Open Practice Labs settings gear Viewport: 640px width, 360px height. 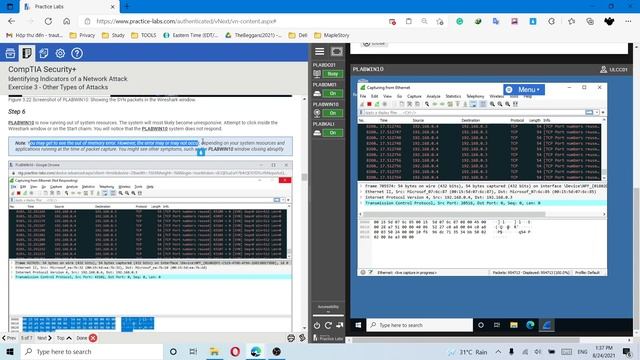60,53
